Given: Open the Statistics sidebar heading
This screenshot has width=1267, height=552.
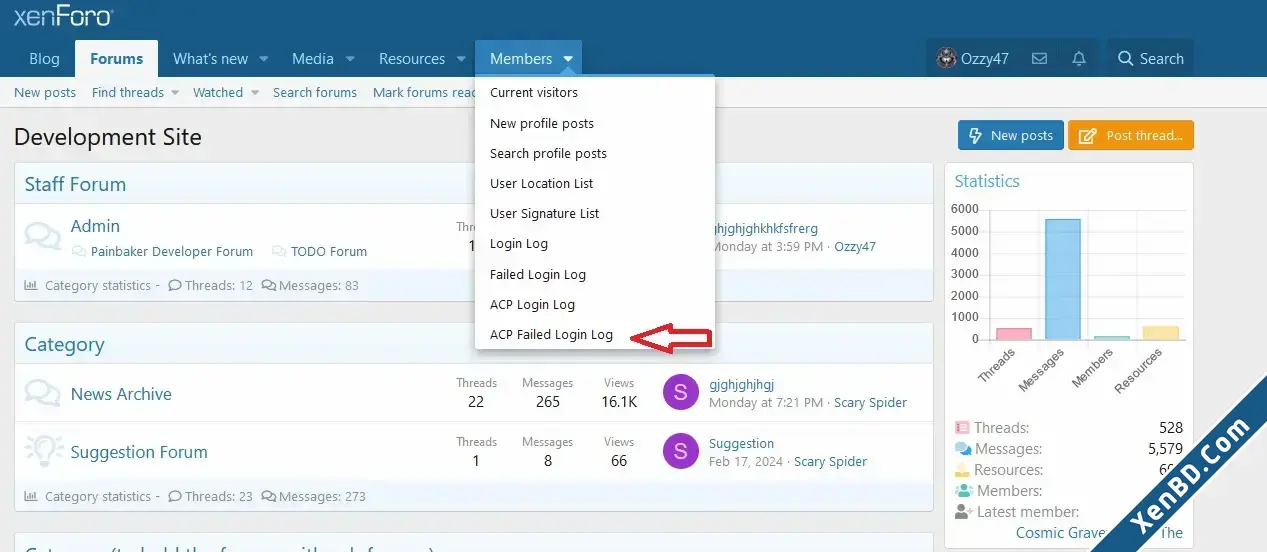Looking at the screenshot, I should coord(987,181).
